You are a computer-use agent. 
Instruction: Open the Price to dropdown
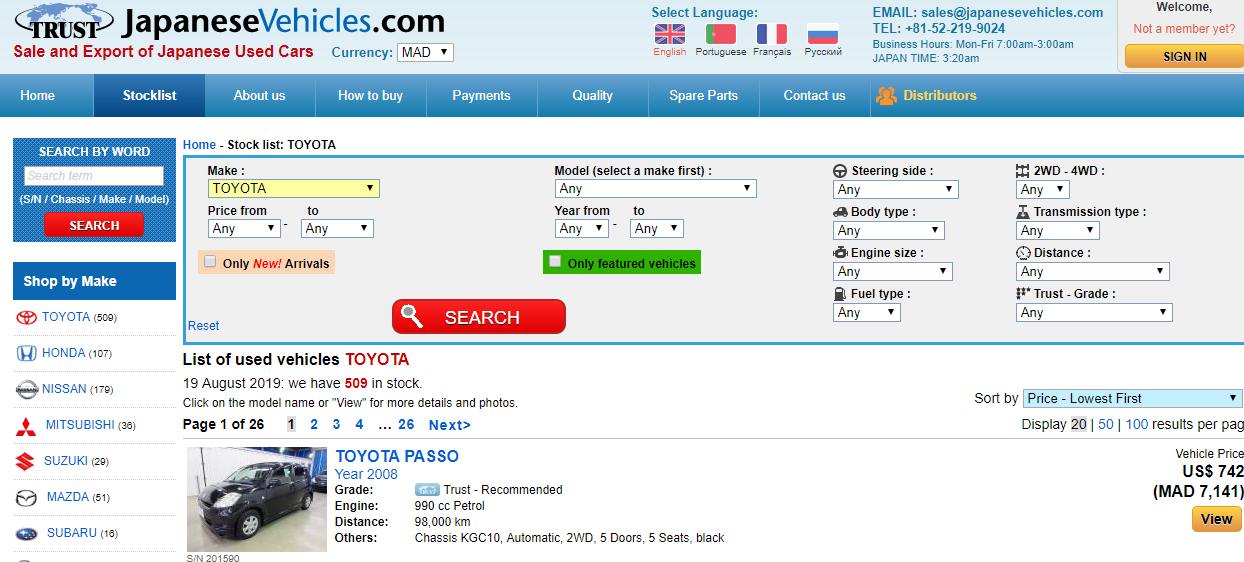(x=338, y=229)
